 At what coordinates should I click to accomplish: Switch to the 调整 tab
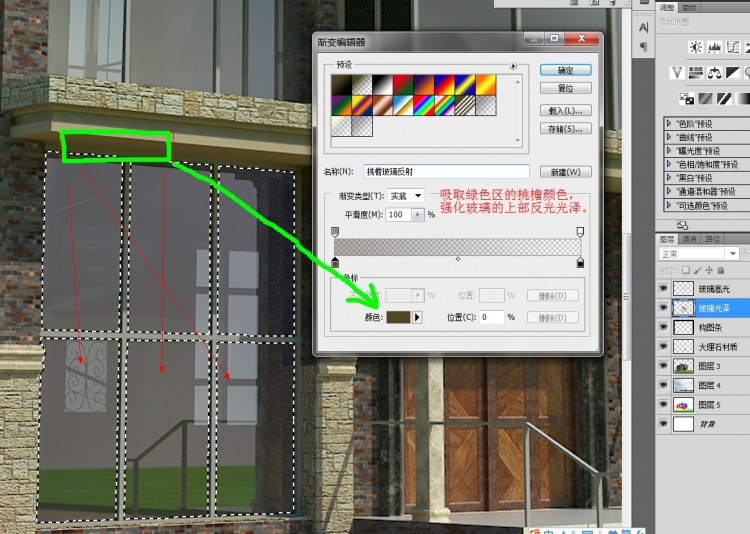pos(667,8)
